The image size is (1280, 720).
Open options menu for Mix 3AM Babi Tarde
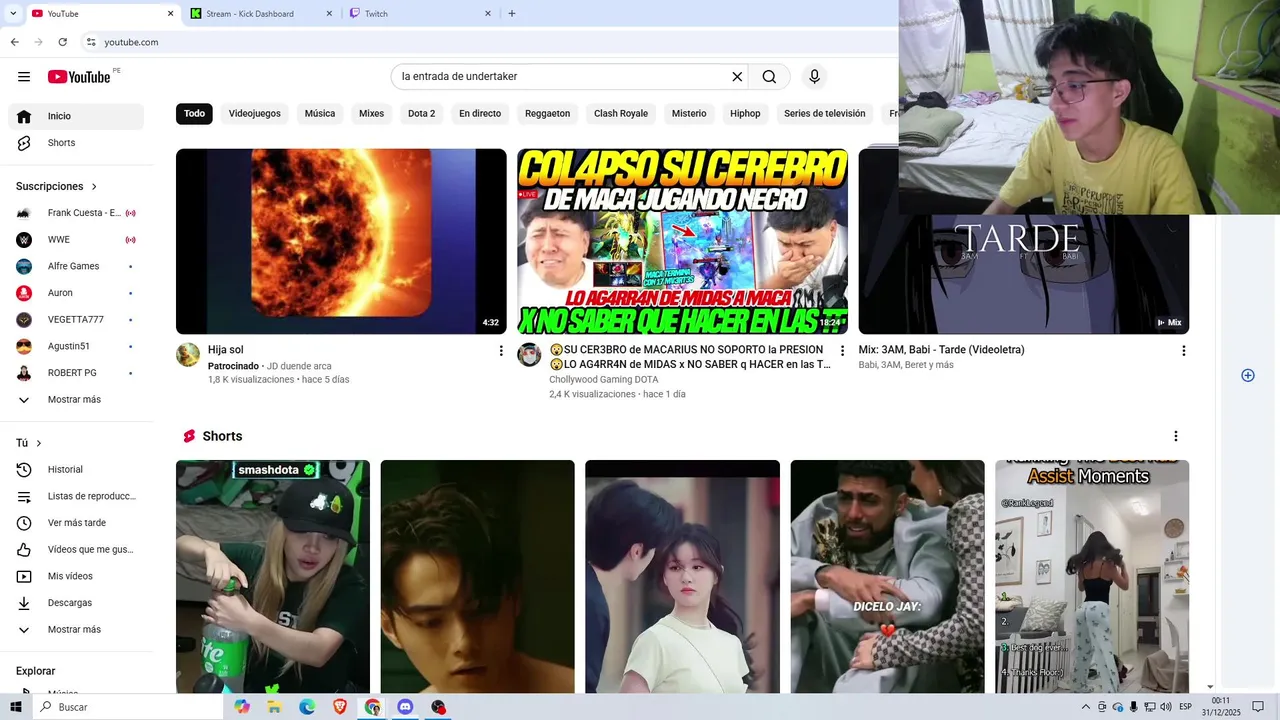(x=1183, y=351)
